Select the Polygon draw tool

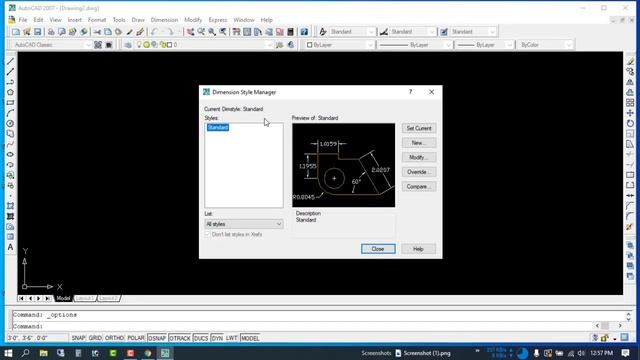tap(10, 92)
